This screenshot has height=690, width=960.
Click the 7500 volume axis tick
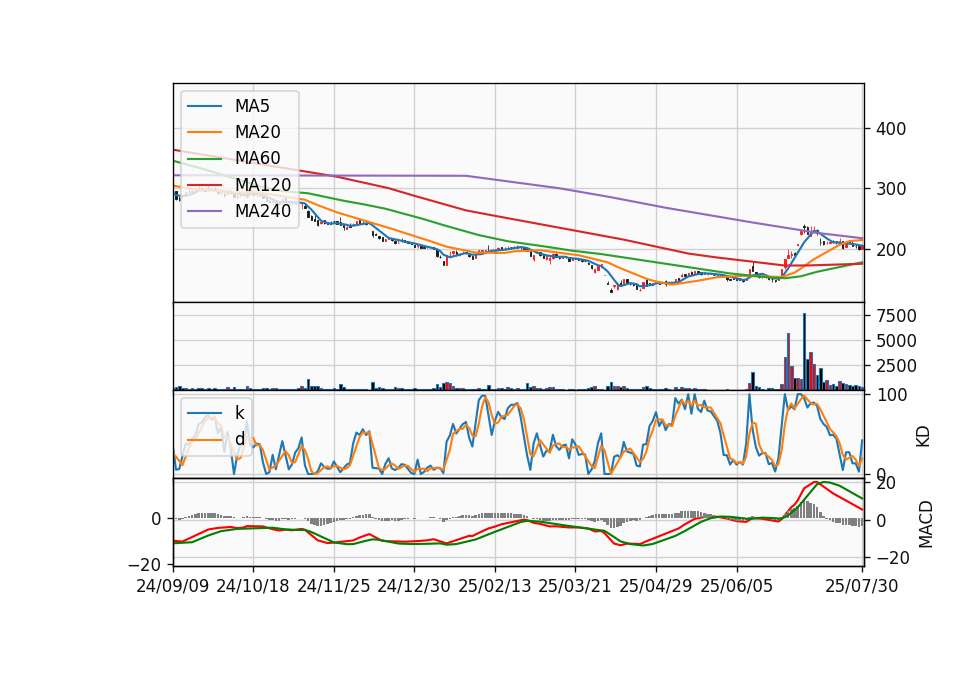click(896, 316)
